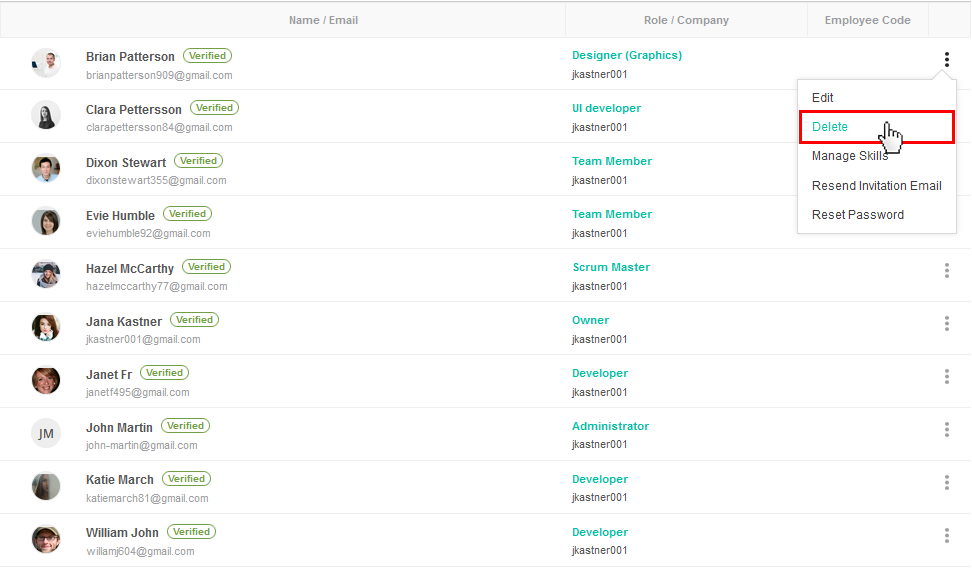This screenshot has height=584, width=972.
Task: Click the JM initials avatar of John Martin
Action: (x=46, y=433)
